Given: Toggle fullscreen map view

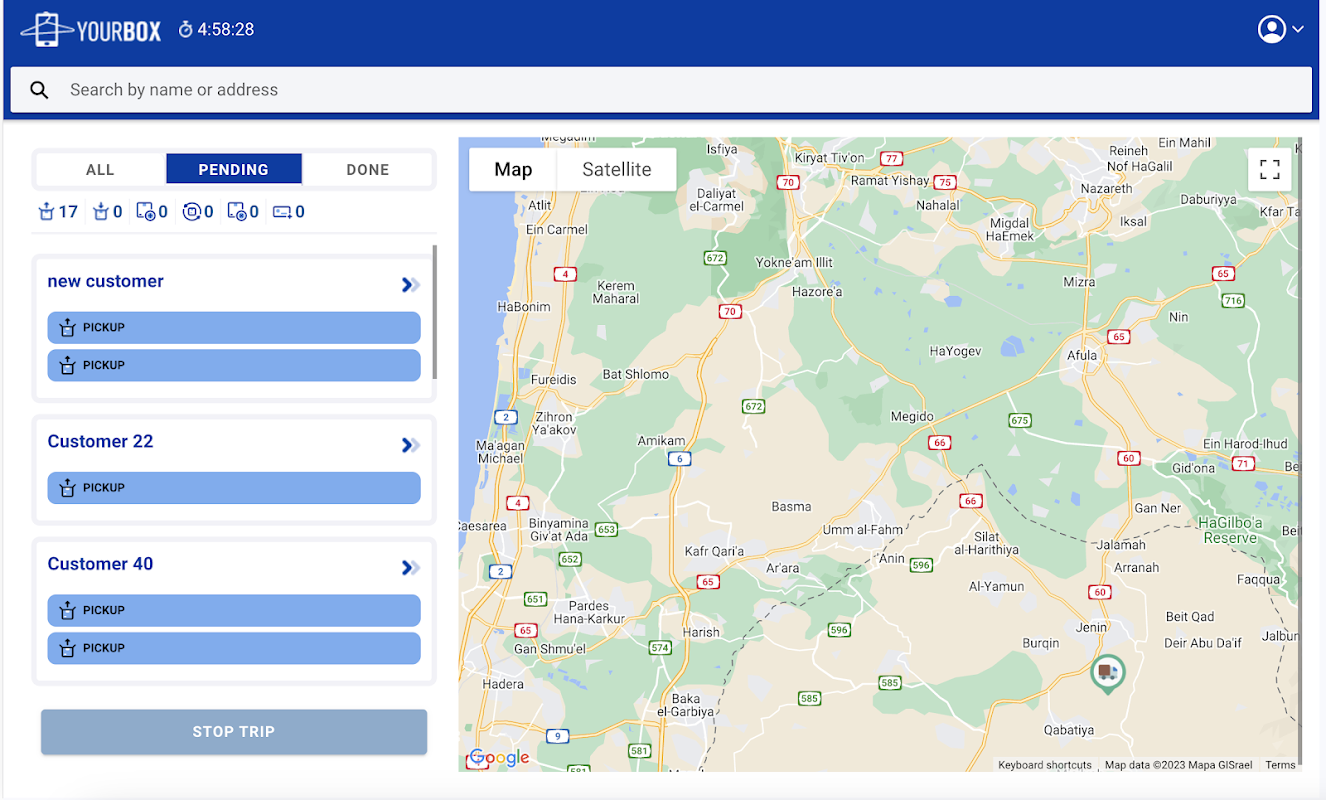Looking at the screenshot, I should pos(1270,169).
